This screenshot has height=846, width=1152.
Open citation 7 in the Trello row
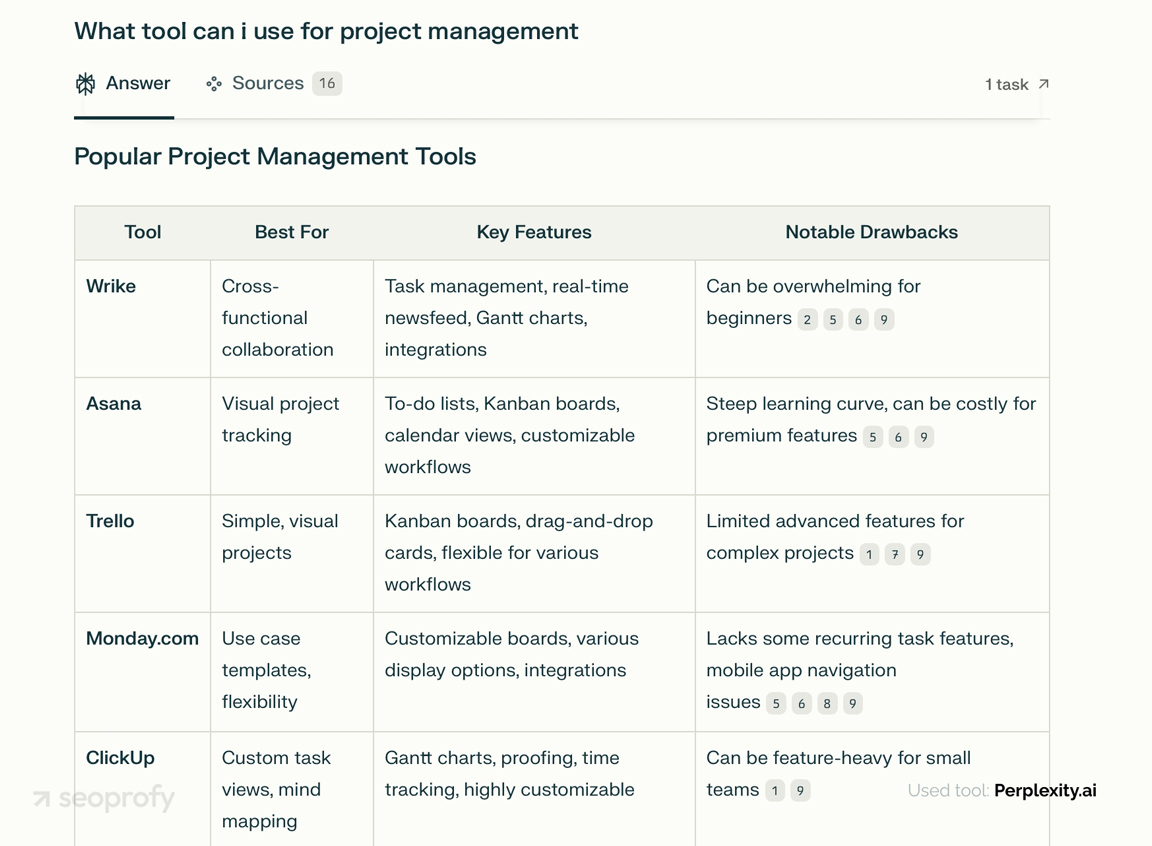pos(895,554)
